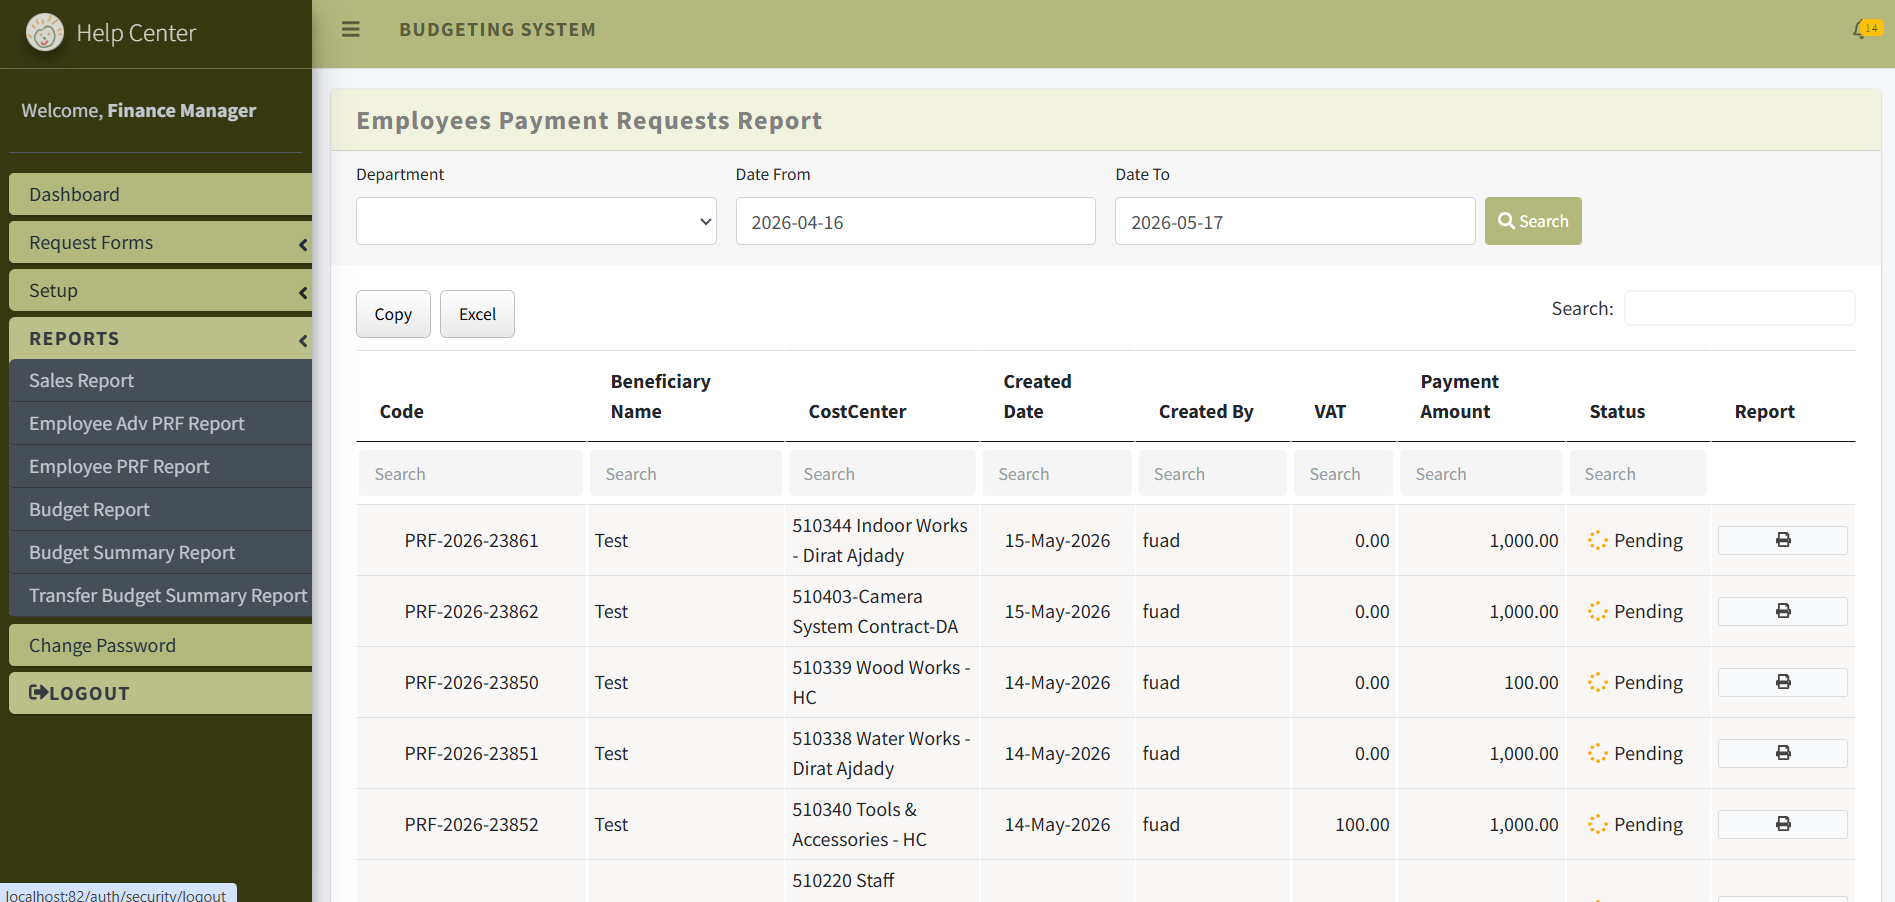Screen dimensions: 1895x902
Task: Print report for PRF-2026-23850
Action: [x=1782, y=682]
